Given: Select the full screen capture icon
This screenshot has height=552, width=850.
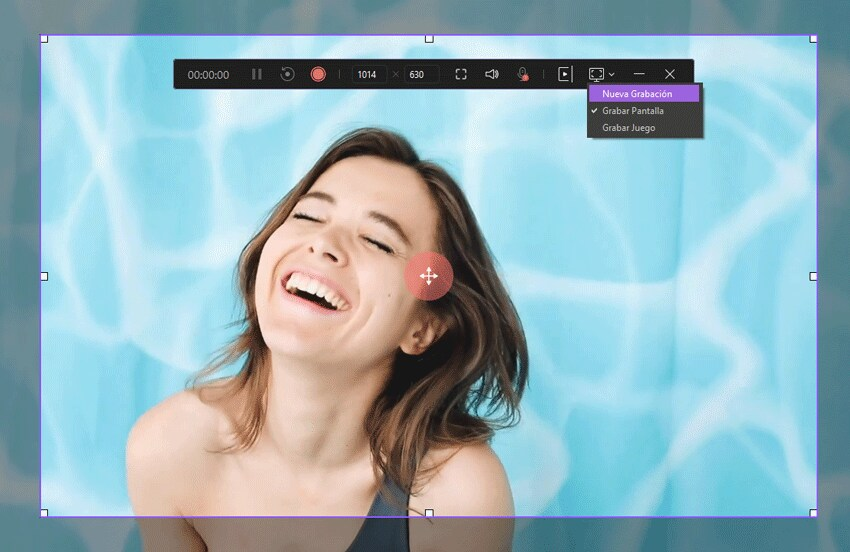Looking at the screenshot, I should coord(461,74).
